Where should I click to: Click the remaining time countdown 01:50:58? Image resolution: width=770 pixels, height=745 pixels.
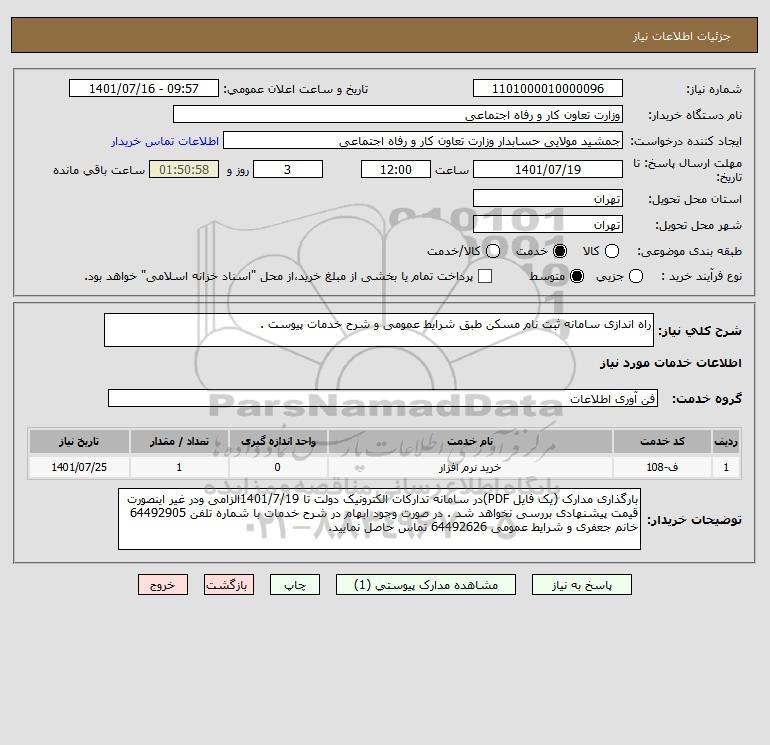point(184,169)
